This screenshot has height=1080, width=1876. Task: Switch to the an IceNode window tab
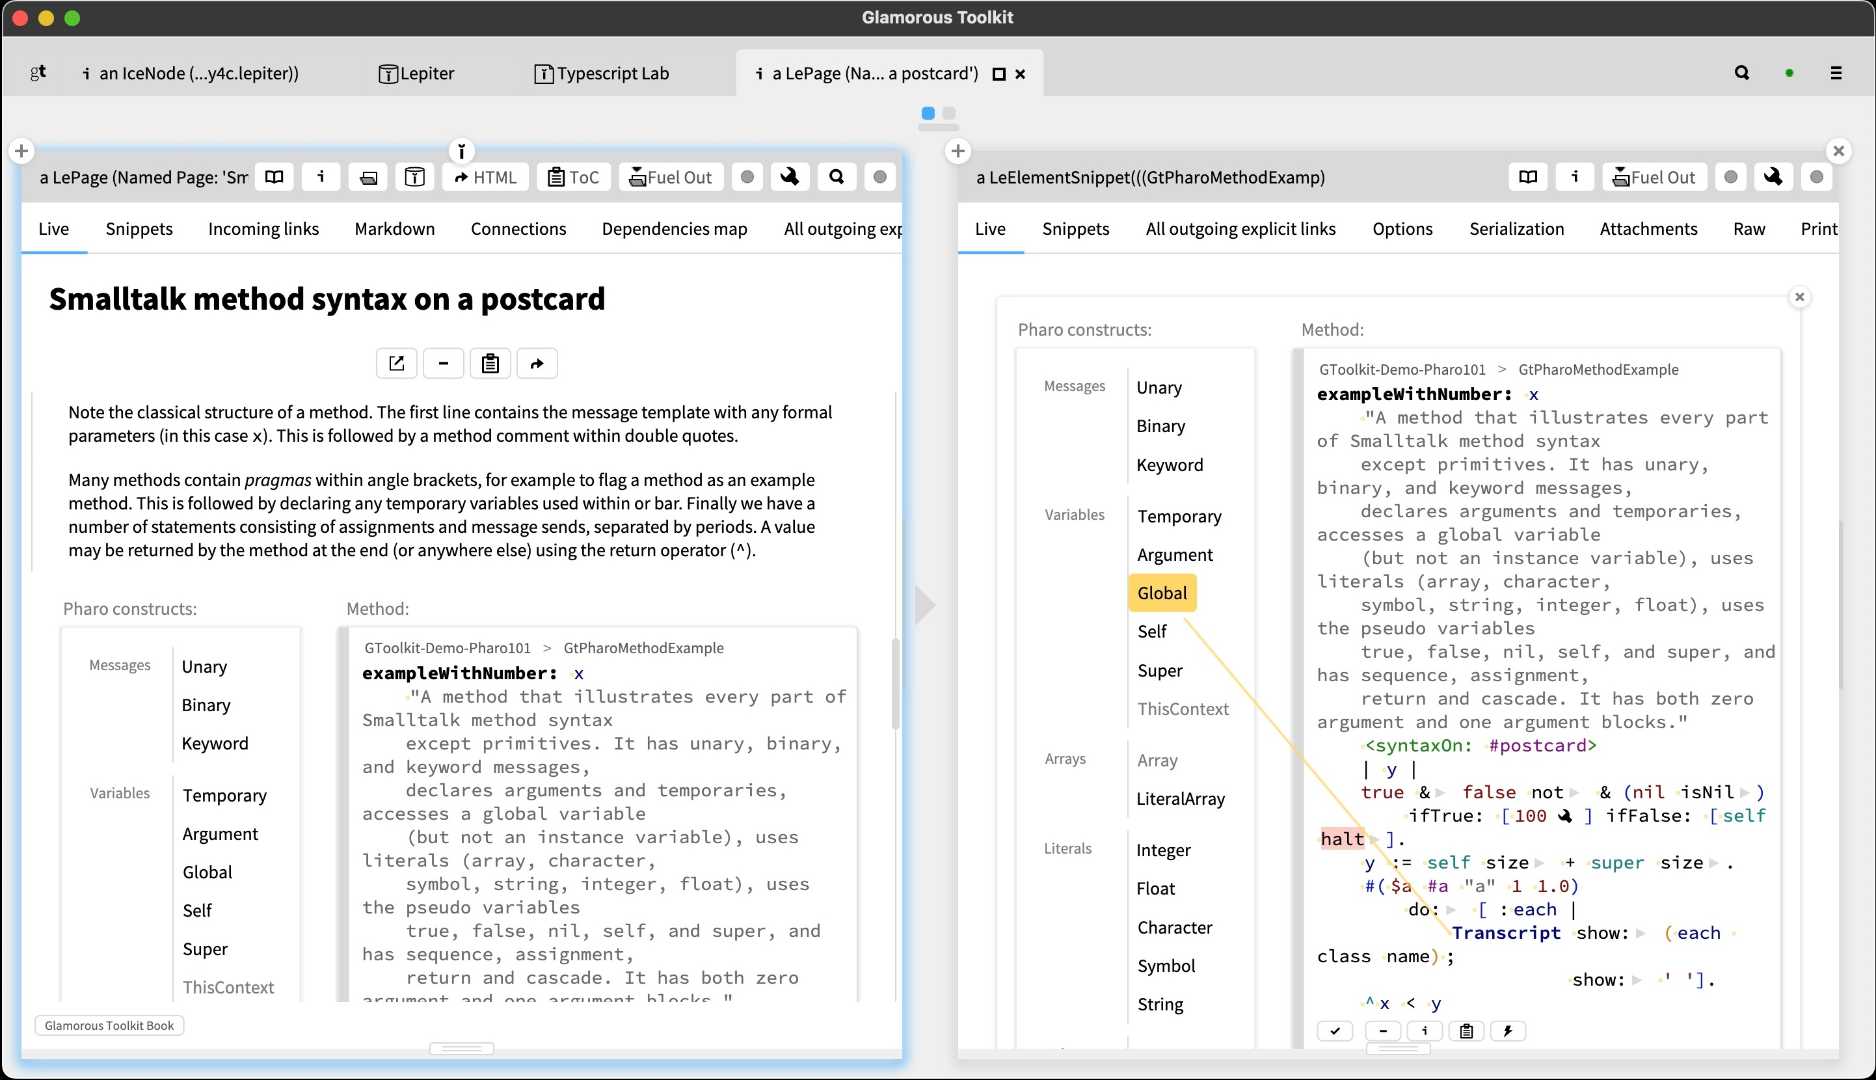[190, 73]
